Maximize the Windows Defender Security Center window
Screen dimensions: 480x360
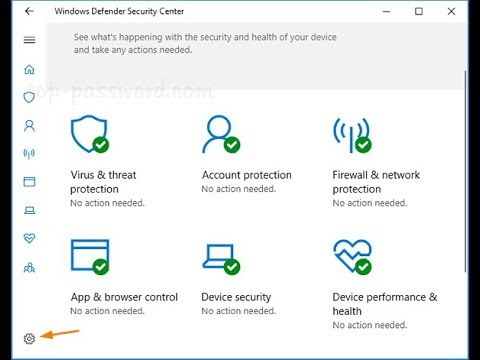419,11
